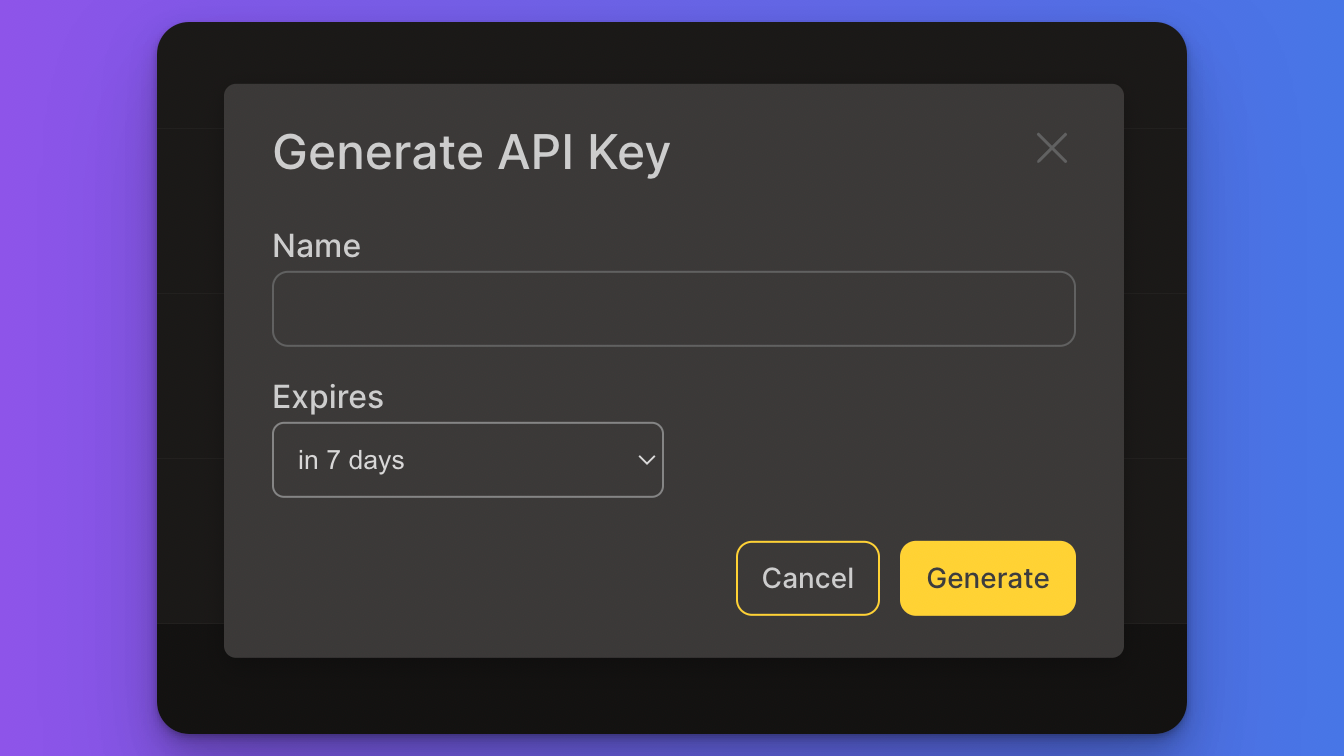Focus the empty text box under Name

(x=674, y=308)
